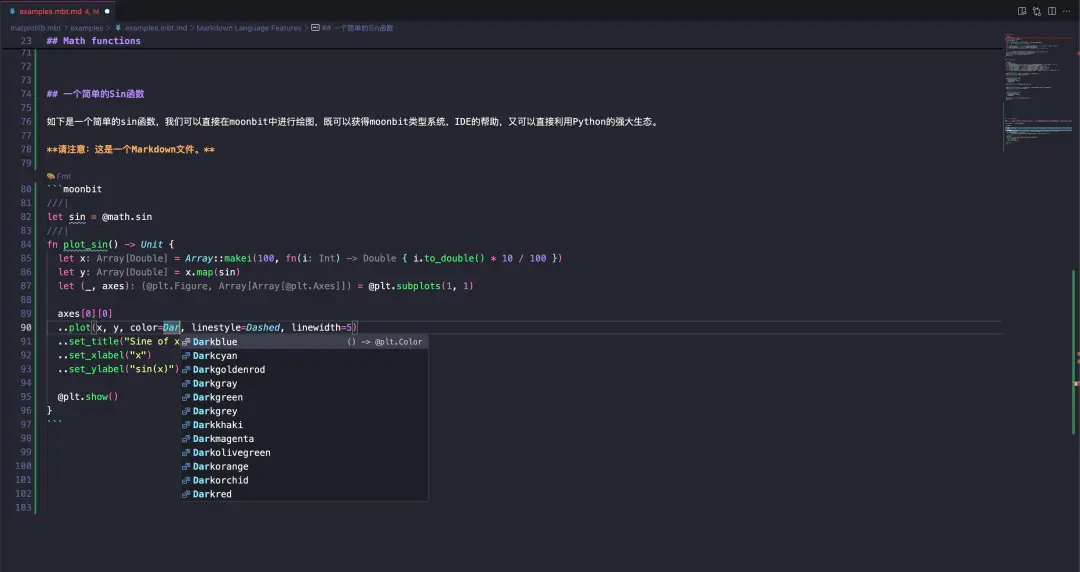Click the 'plot_sin' function name
This screenshot has height=572, width=1080.
pyautogui.click(x=85, y=244)
